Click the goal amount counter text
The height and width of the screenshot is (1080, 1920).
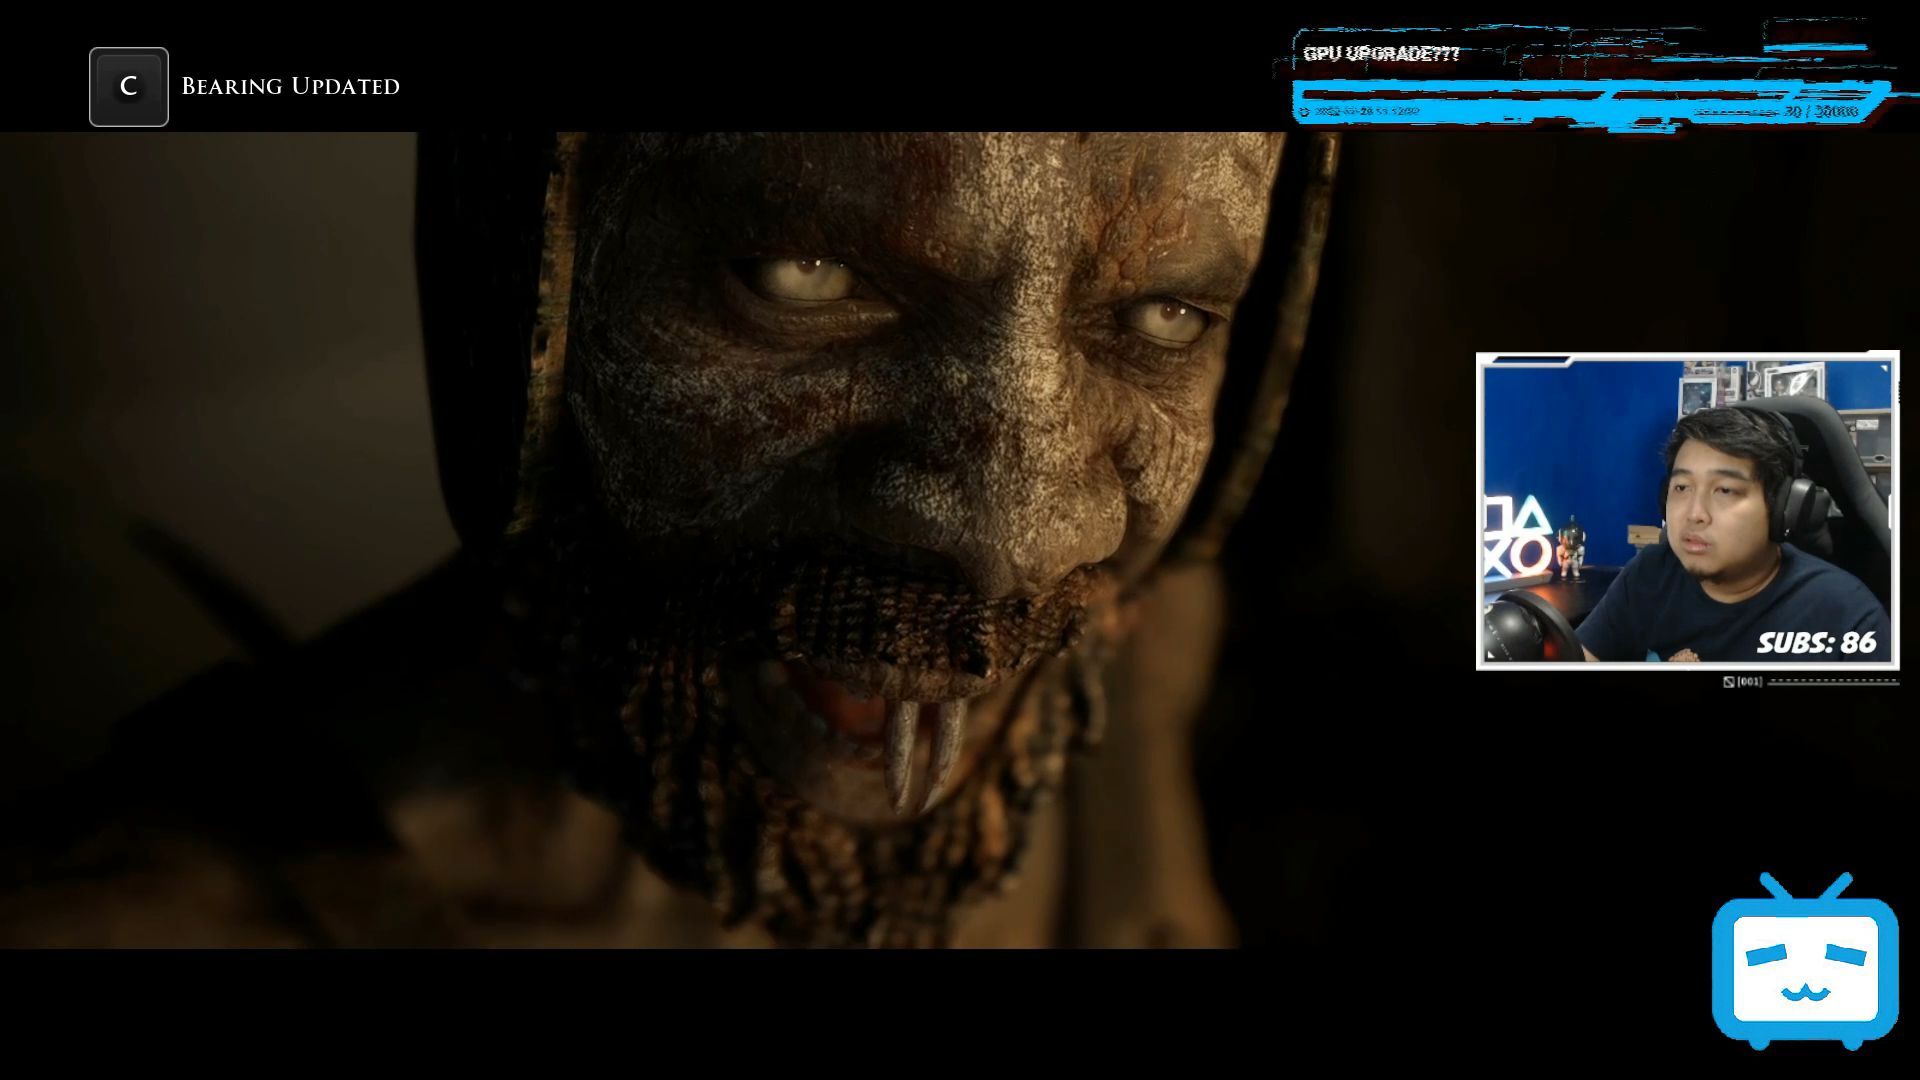1822,111
